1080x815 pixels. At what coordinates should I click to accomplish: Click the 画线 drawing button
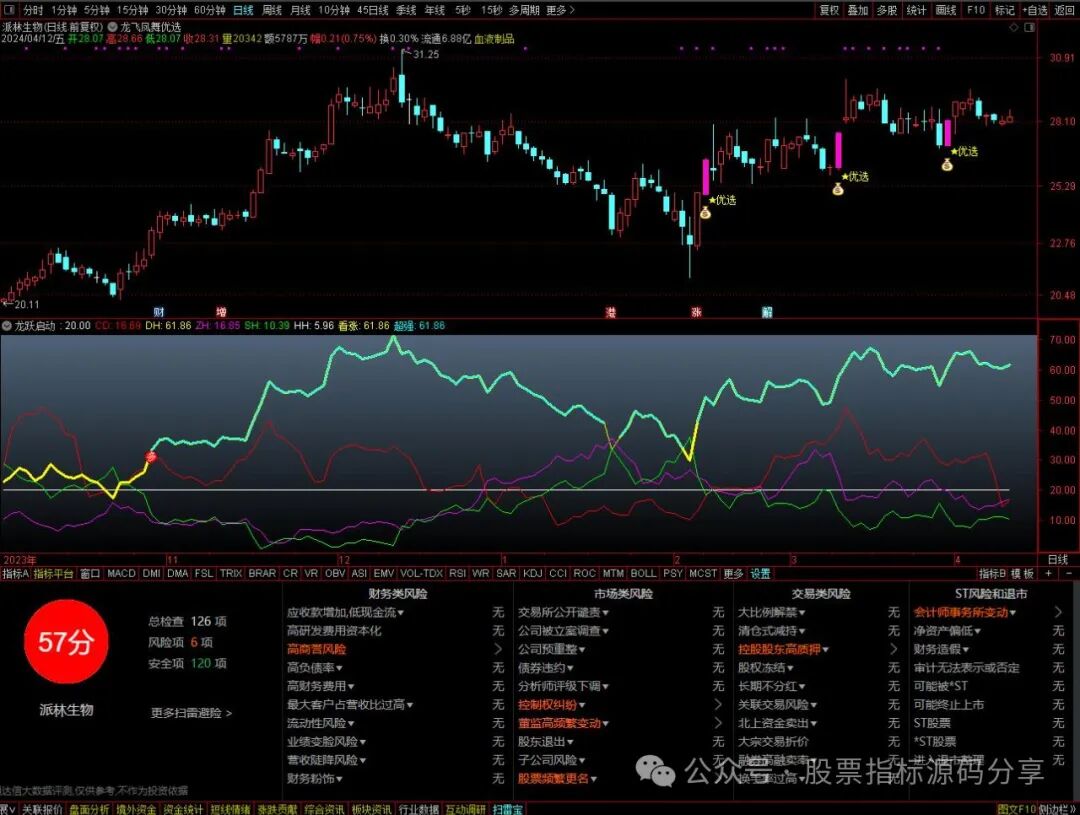tap(946, 10)
